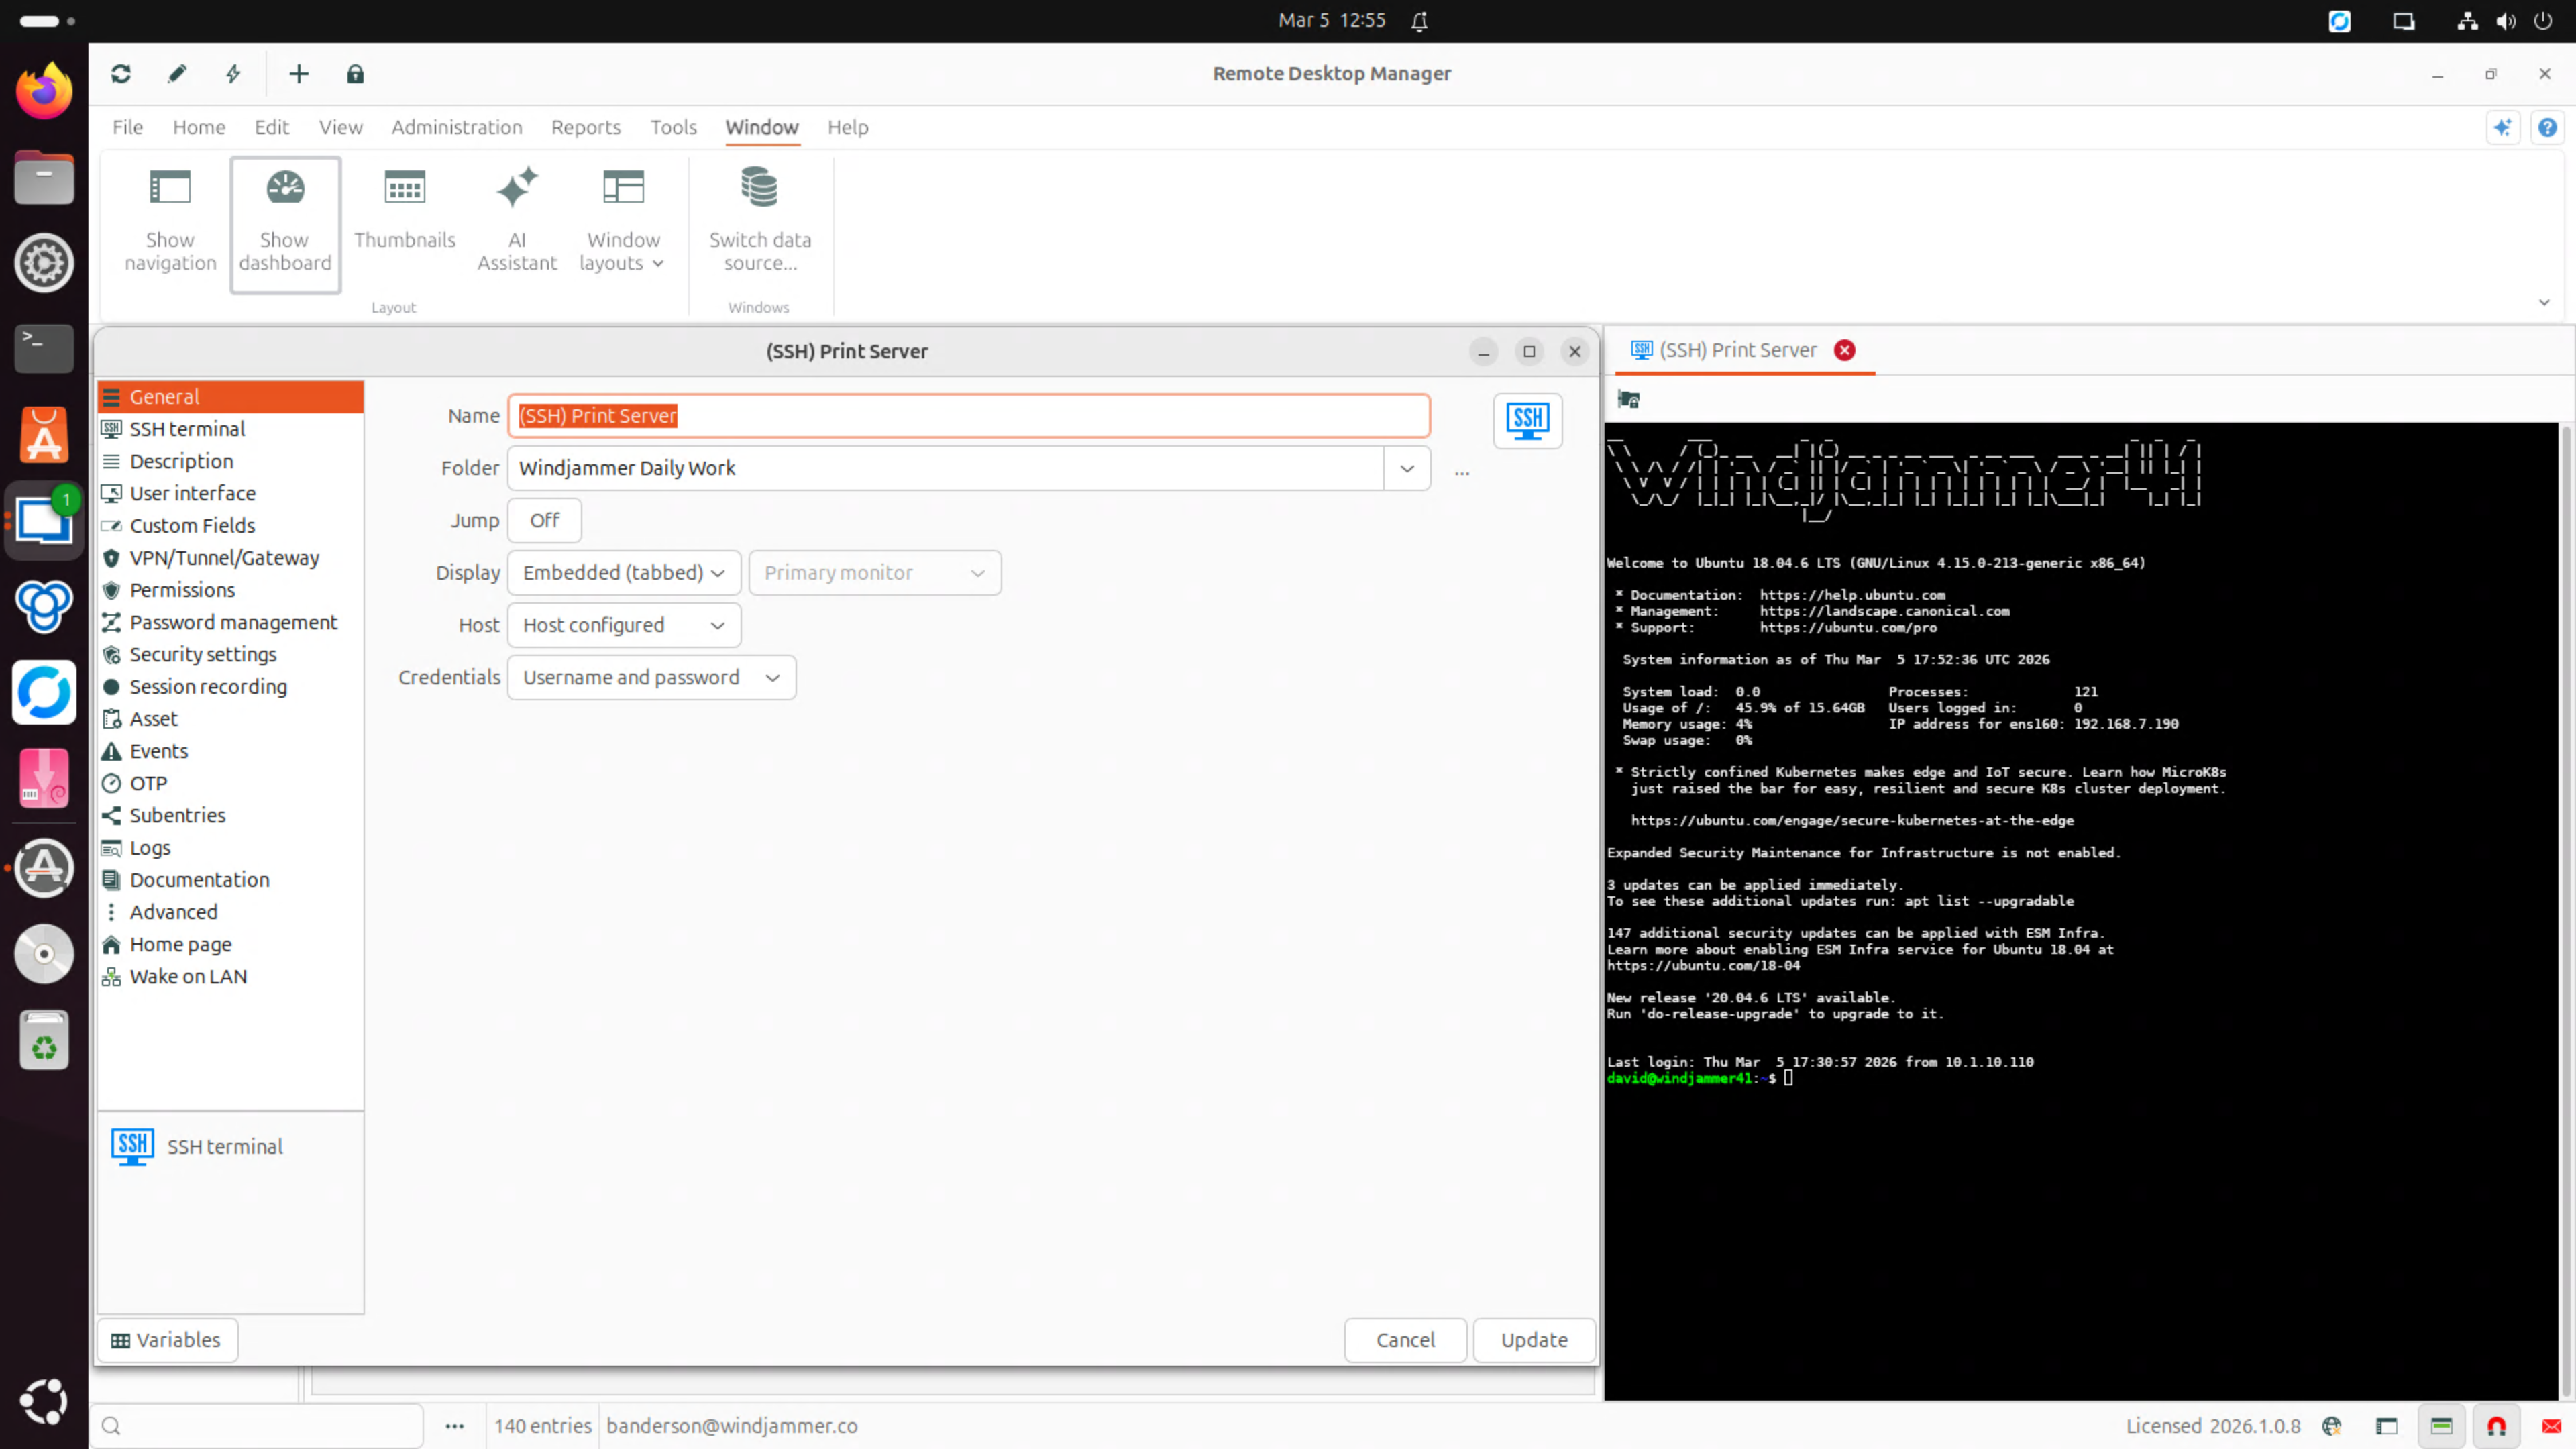The width and height of the screenshot is (2576, 1449).
Task: Select the (SSH) Print Server session tab
Action: pos(1740,350)
